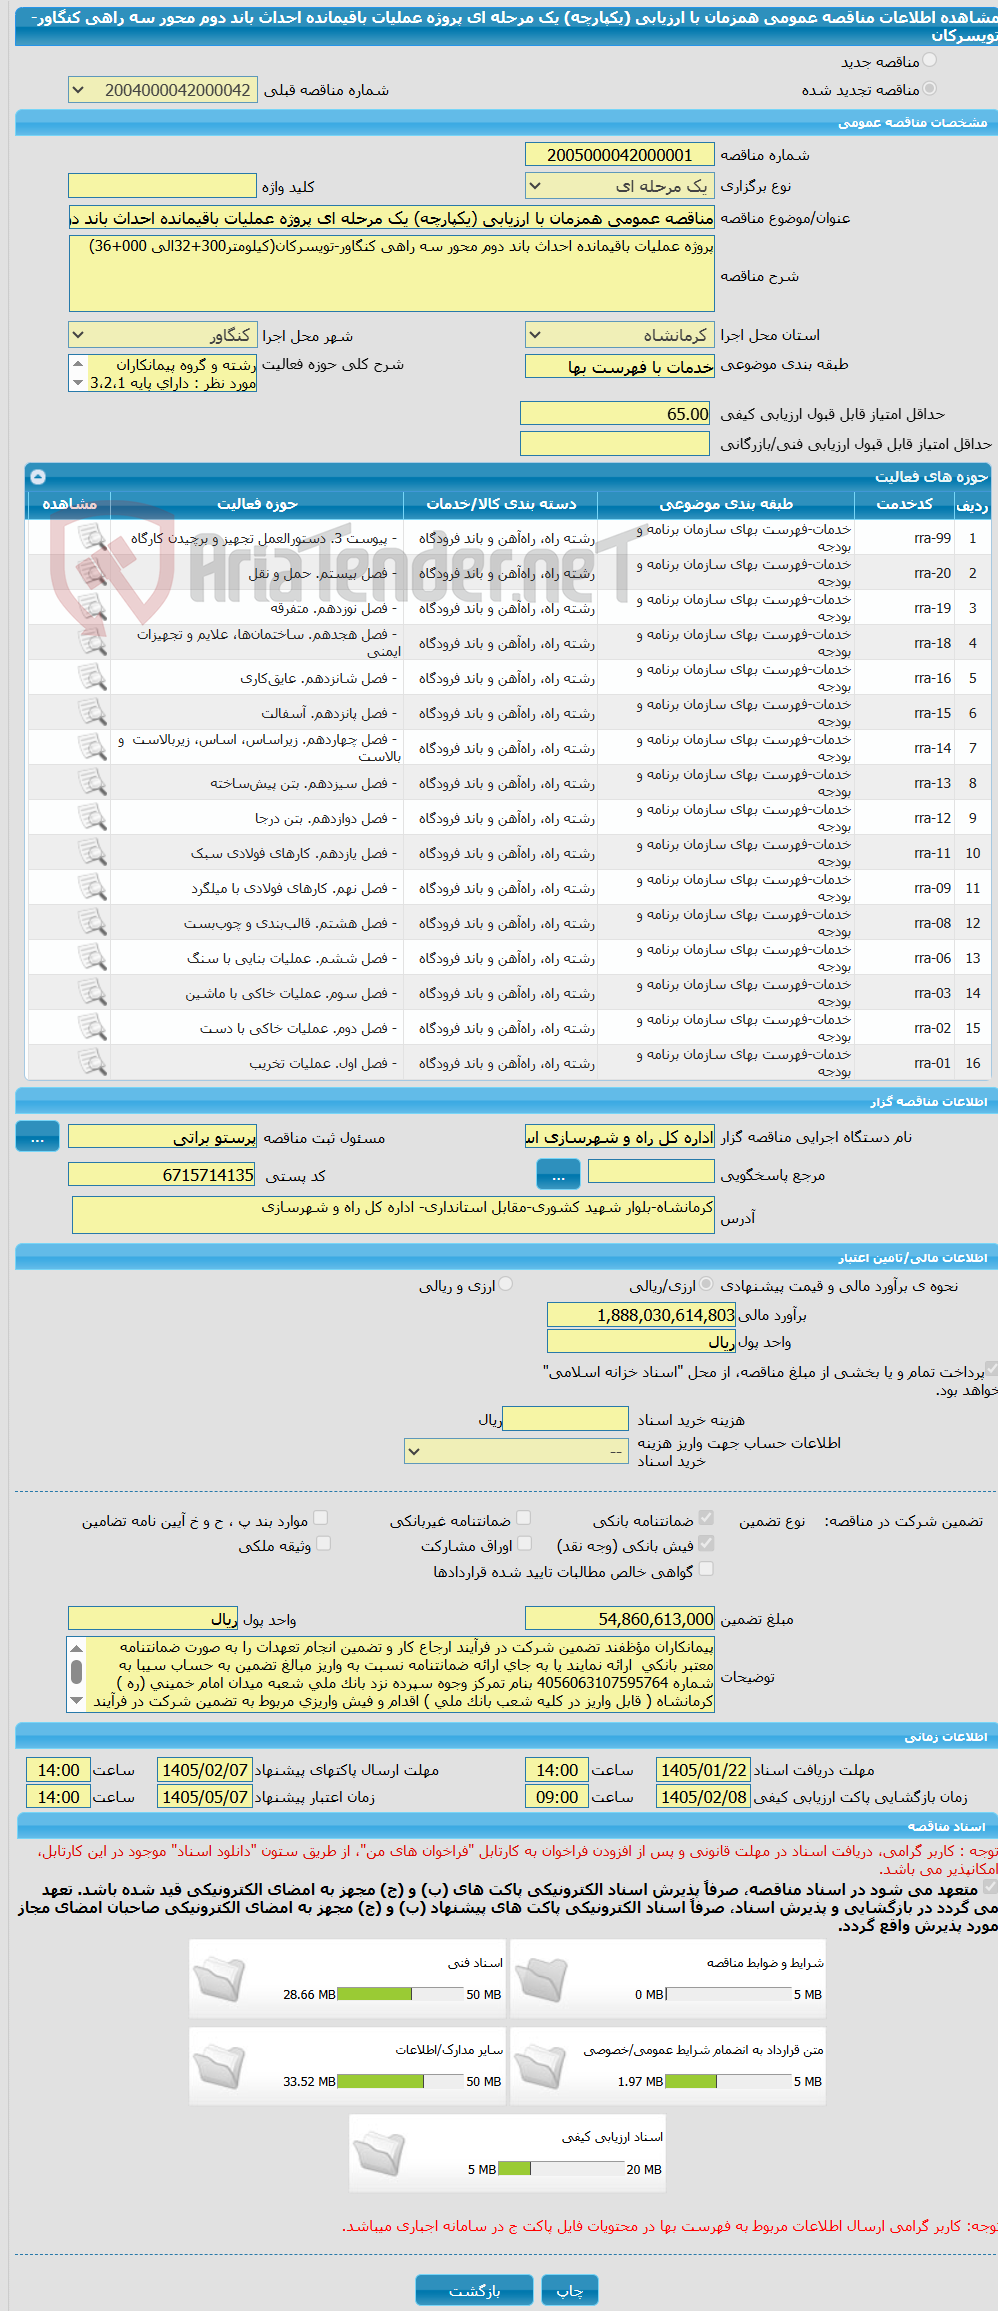Open view icon for row rra-18
The image size is (998, 2311).
tap(92, 643)
